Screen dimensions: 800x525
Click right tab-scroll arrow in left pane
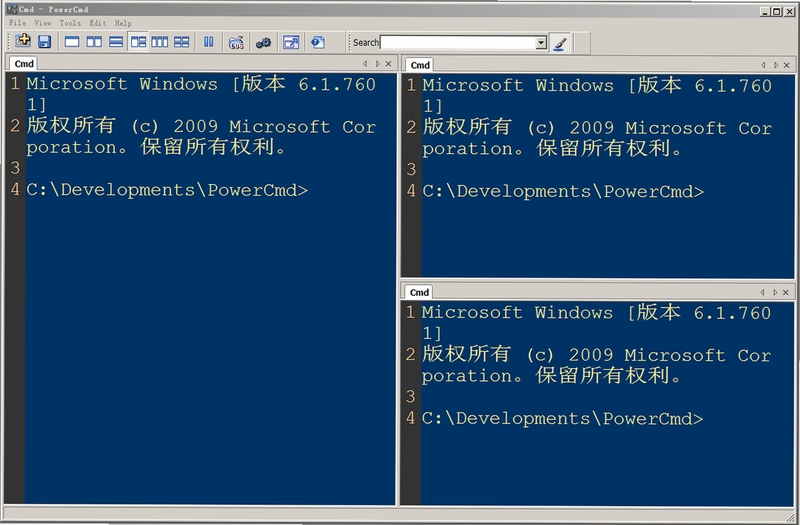(378, 64)
